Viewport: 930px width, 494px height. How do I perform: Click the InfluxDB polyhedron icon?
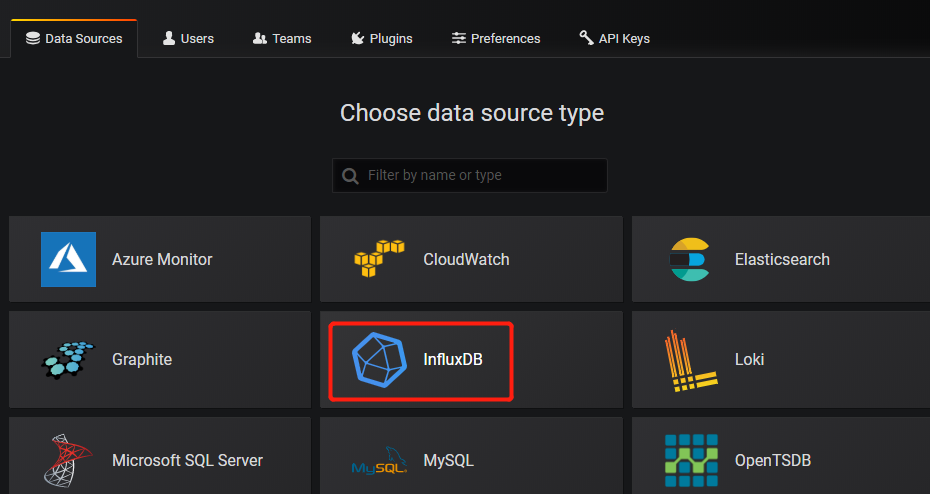380,359
